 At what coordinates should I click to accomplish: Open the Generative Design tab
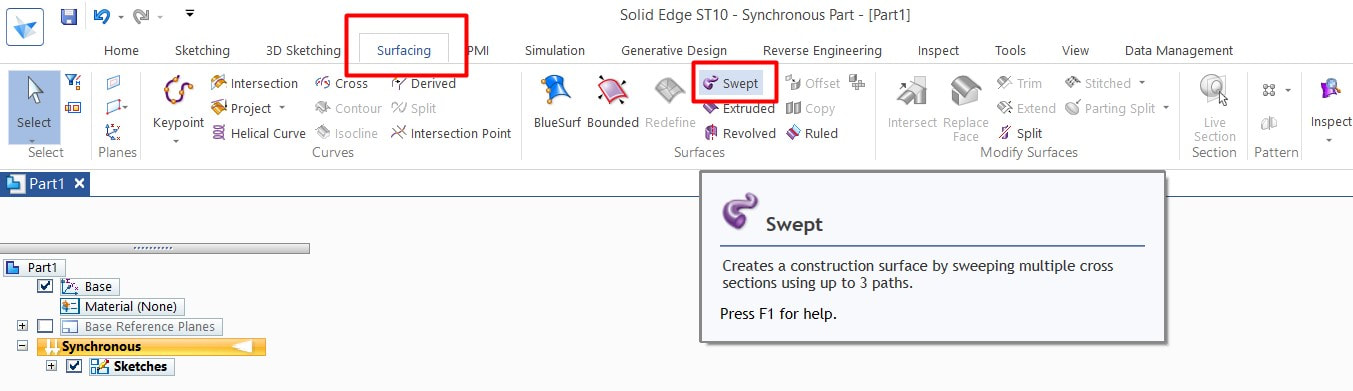[x=674, y=50]
